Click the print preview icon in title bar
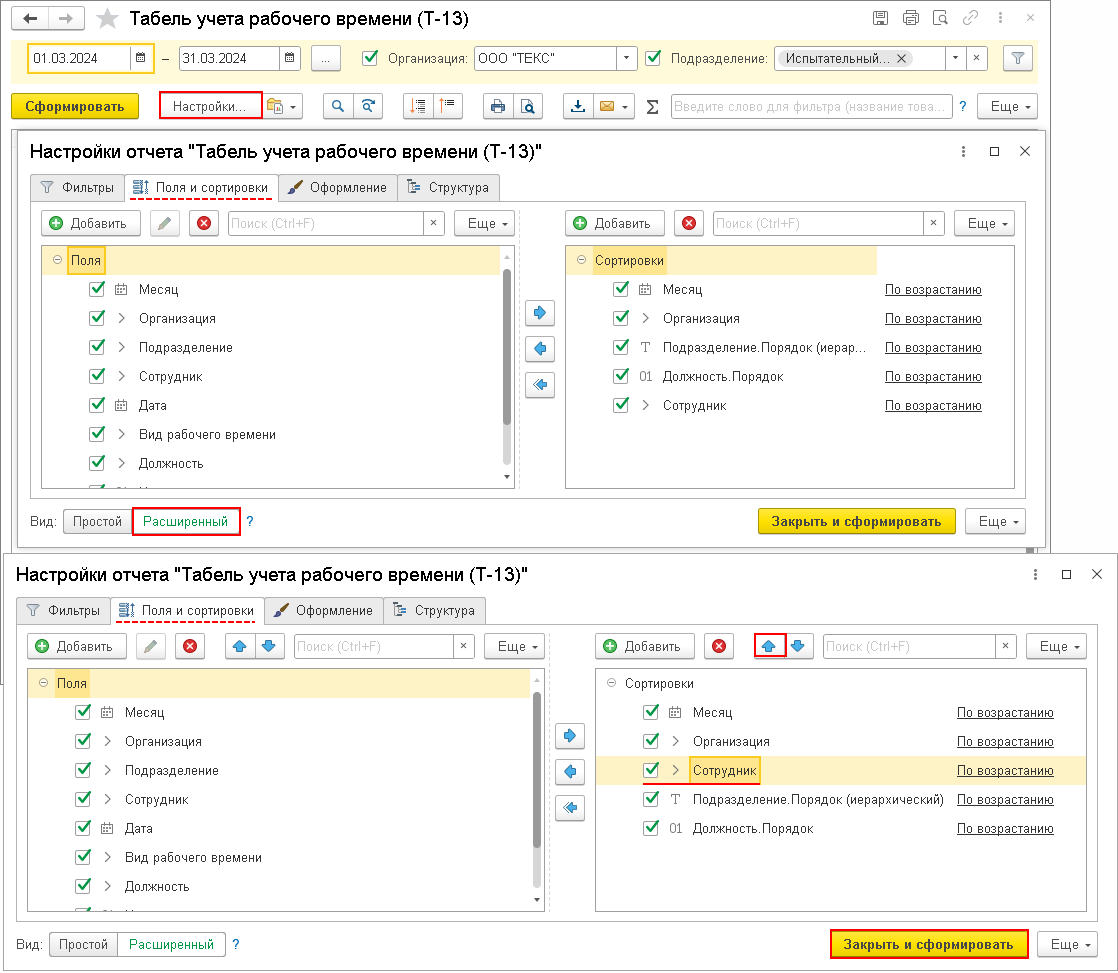The width and height of the screenshot is (1118, 973). (940, 18)
